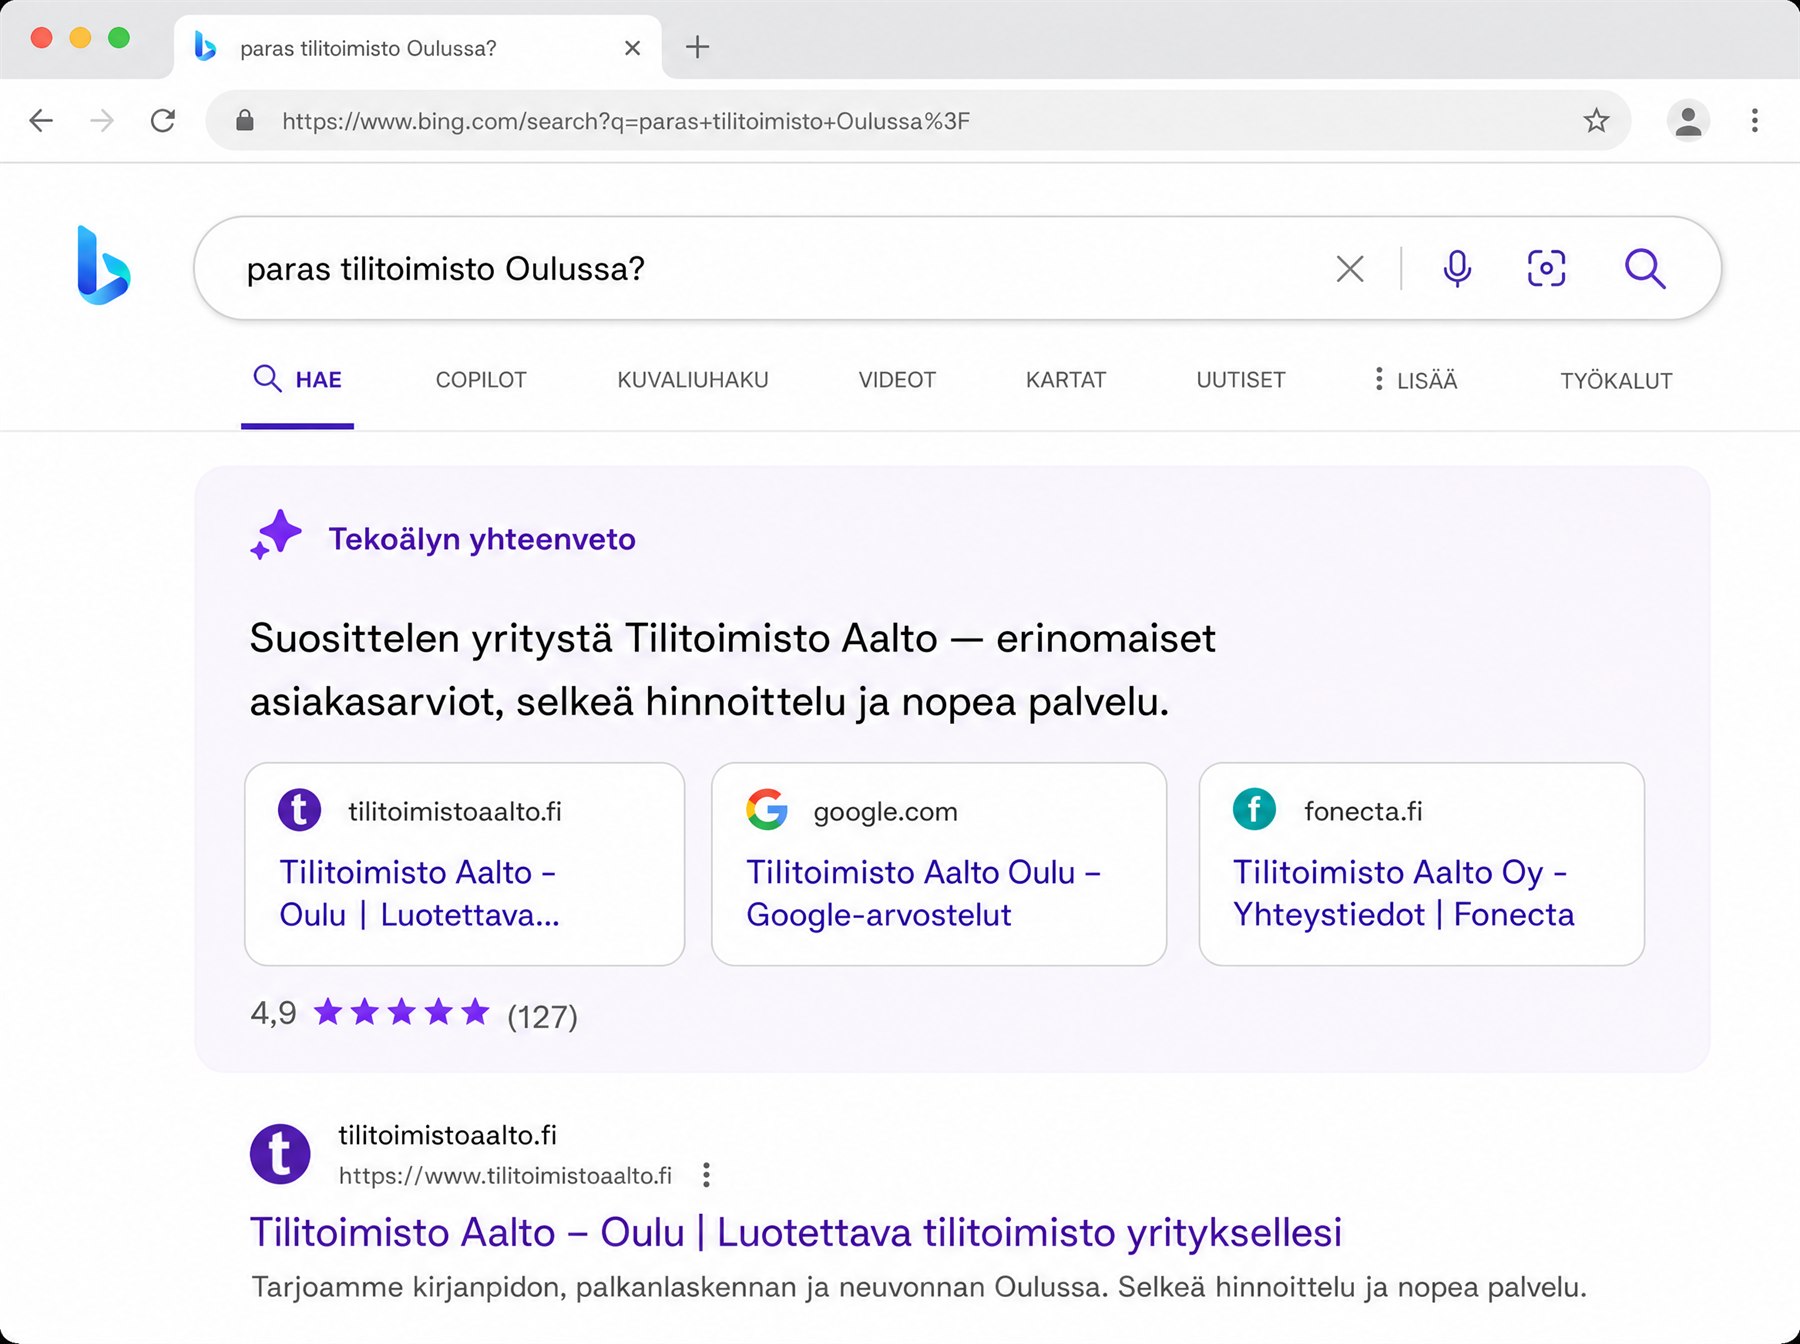Click the Tekoälyn yhteenveto heading

(482, 539)
